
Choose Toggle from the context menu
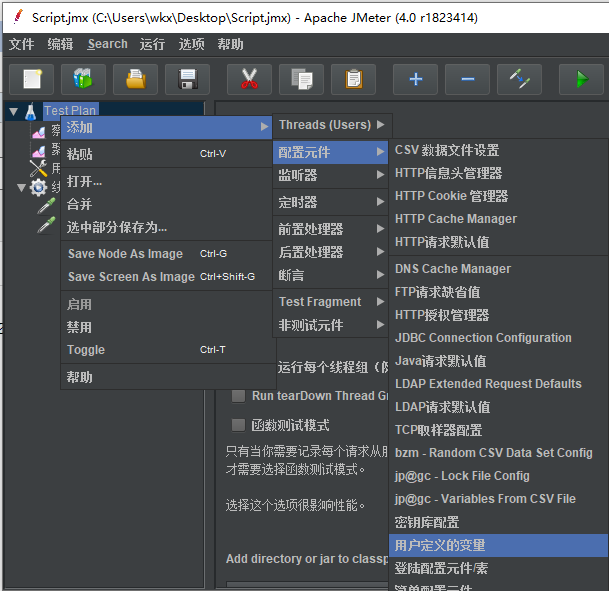click(168, 349)
